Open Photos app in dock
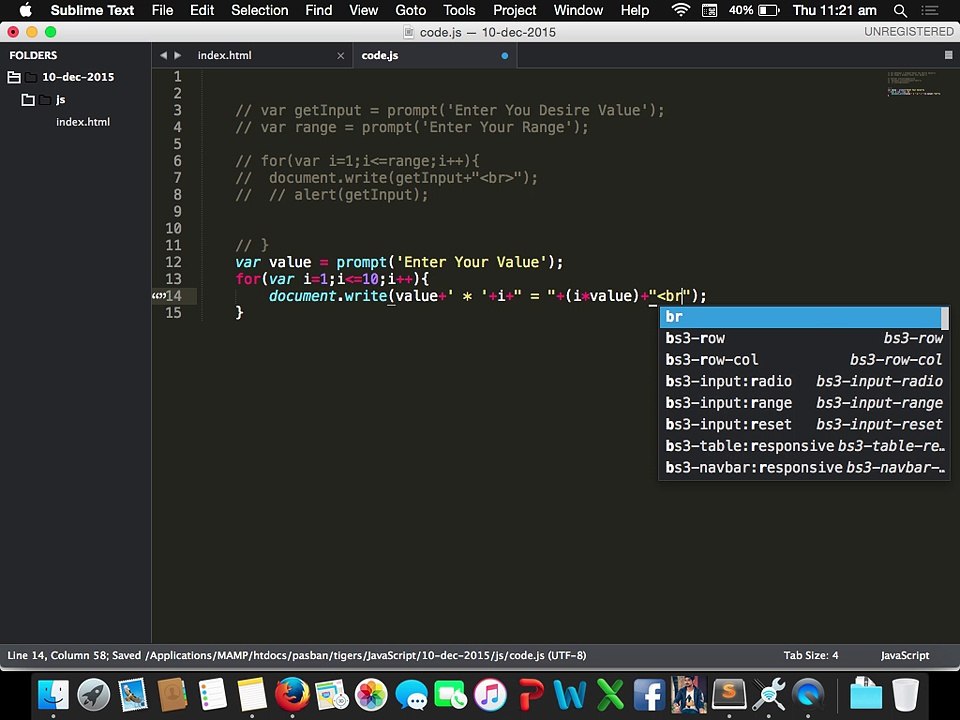The height and width of the screenshot is (720, 960). pyautogui.click(x=371, y=696)
